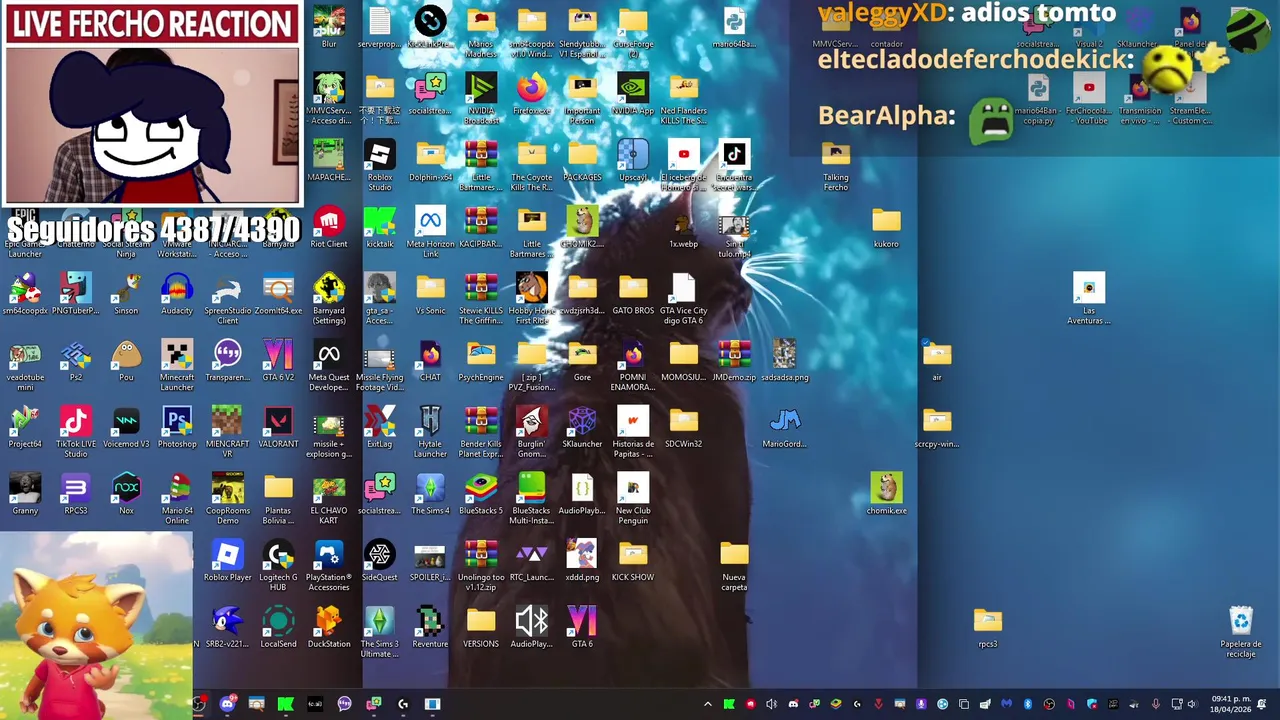This screenshot has width=1280, height=720.
Task: Open the PsychEngine folder
Action: click(x=481, y=360)
